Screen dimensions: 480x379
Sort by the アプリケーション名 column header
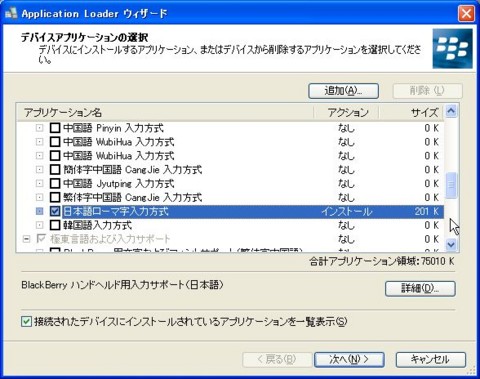point(165,112)
